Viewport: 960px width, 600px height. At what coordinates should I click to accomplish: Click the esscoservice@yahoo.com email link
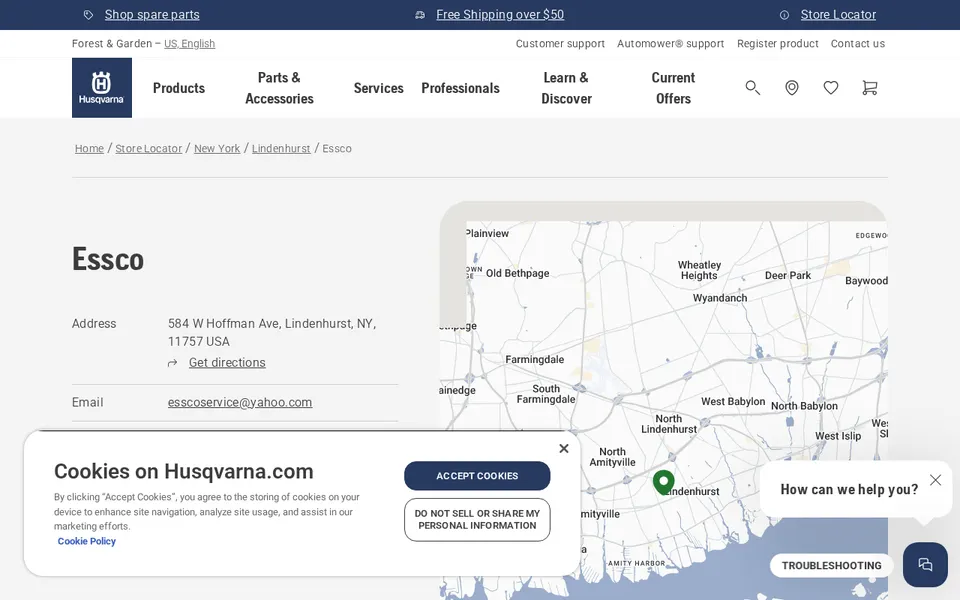(x=240, y=402)
